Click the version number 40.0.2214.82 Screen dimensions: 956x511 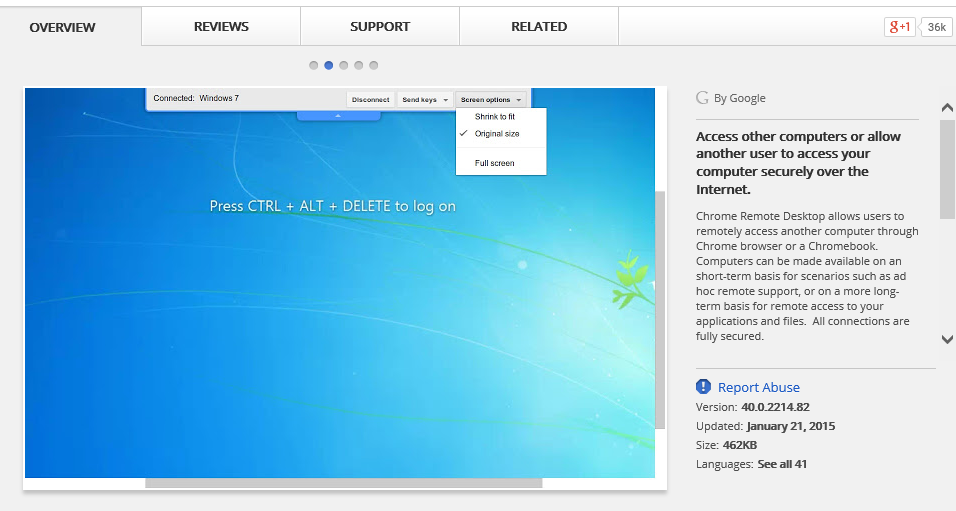coord(776,407)
